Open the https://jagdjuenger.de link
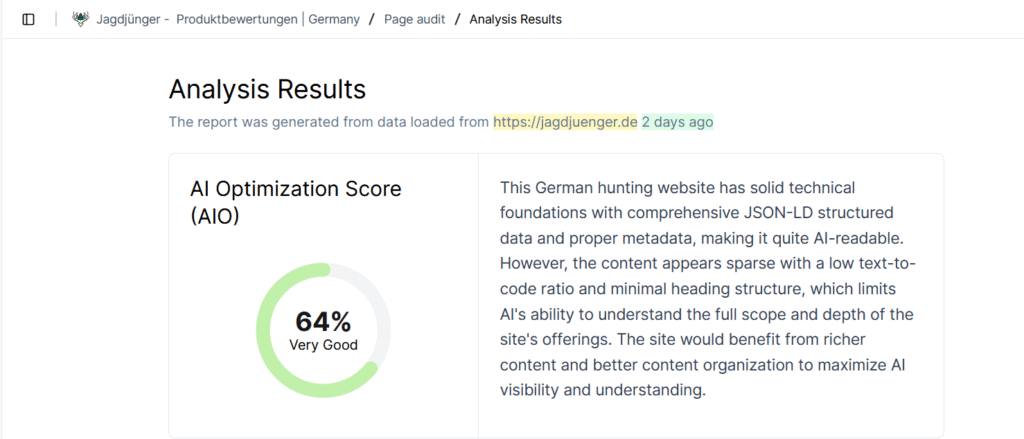Viewport: 1024px width, 439px height. tap(565, 122)
